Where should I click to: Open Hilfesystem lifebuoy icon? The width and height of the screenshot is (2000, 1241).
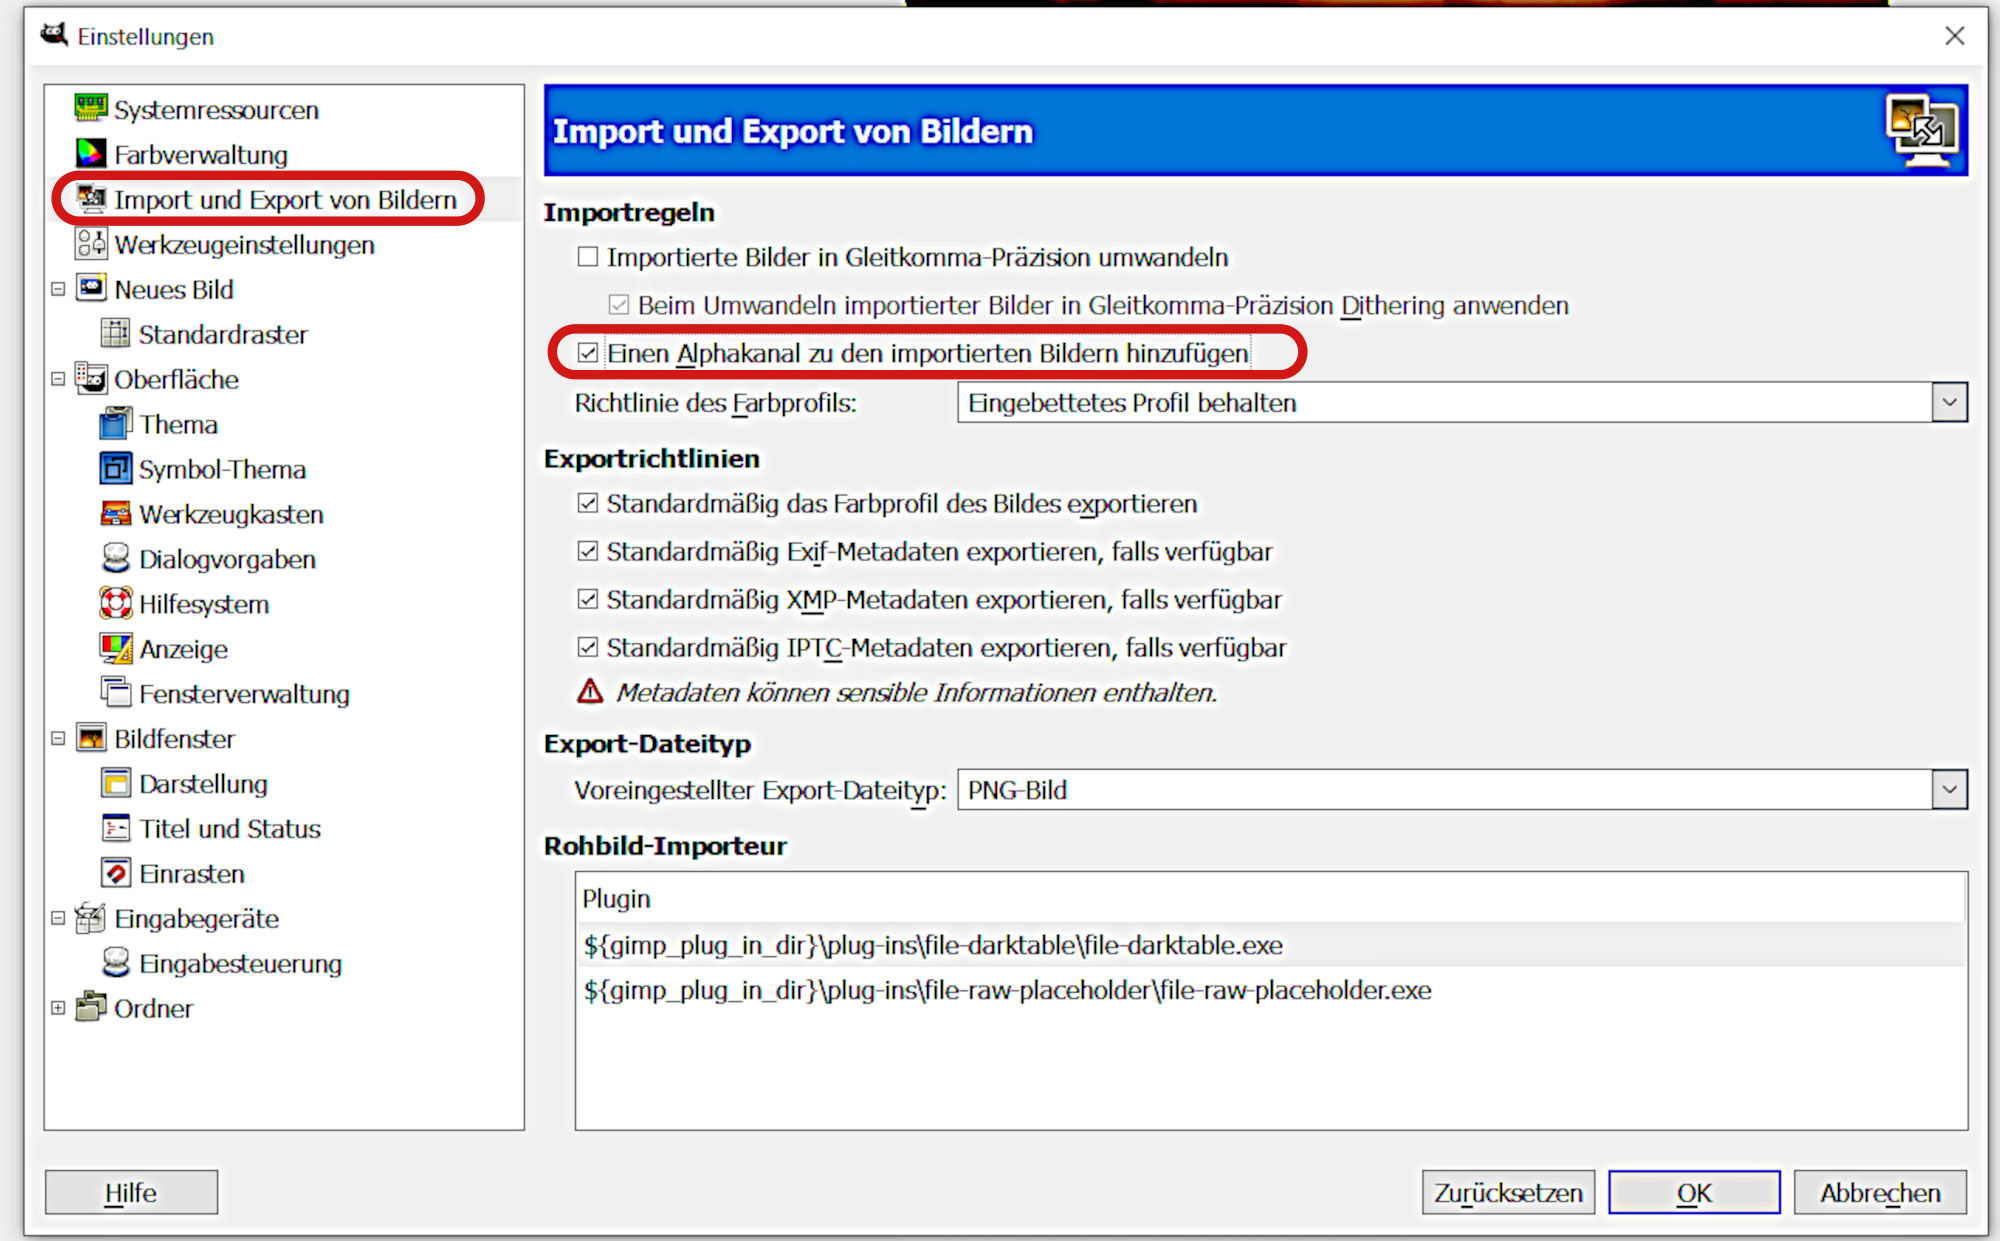(x=116, y=603)
